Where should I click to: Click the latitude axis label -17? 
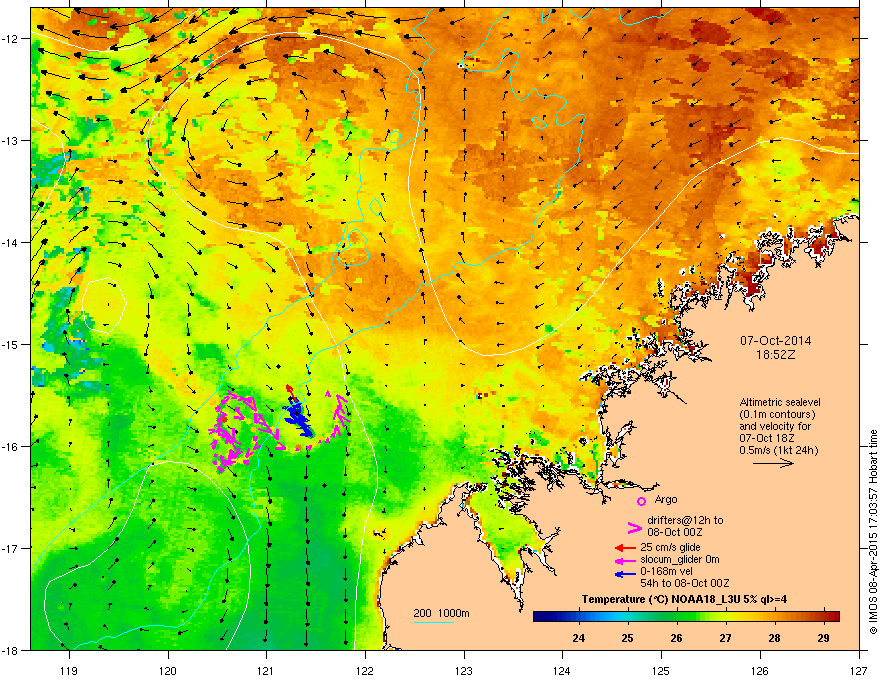(11, 549)
